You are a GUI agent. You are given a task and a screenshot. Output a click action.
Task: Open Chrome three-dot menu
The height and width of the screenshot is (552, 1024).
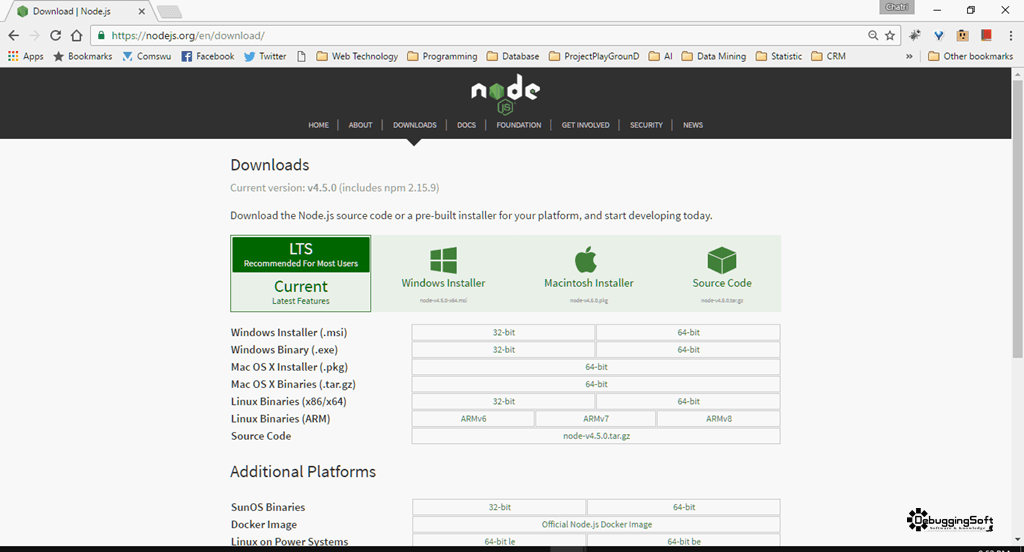(x=1010, y=35)
